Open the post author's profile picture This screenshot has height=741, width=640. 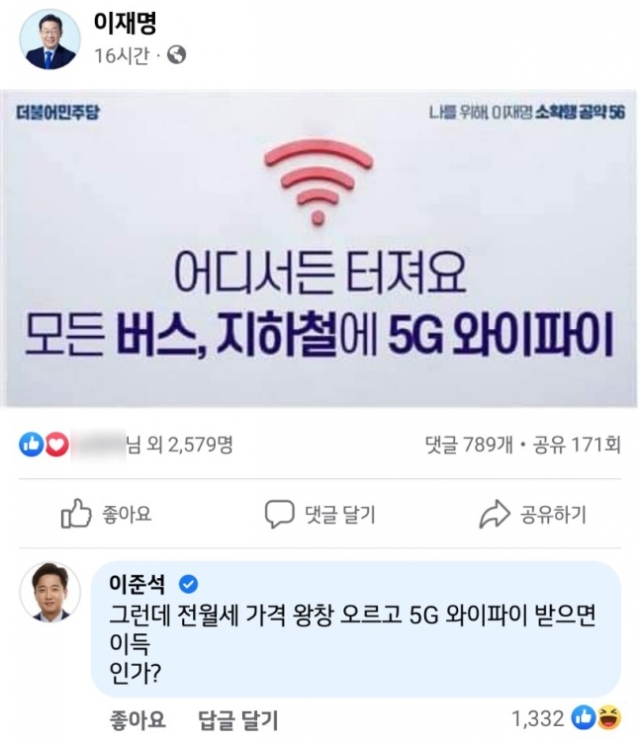pyautogui.click(x=50, y=39)
